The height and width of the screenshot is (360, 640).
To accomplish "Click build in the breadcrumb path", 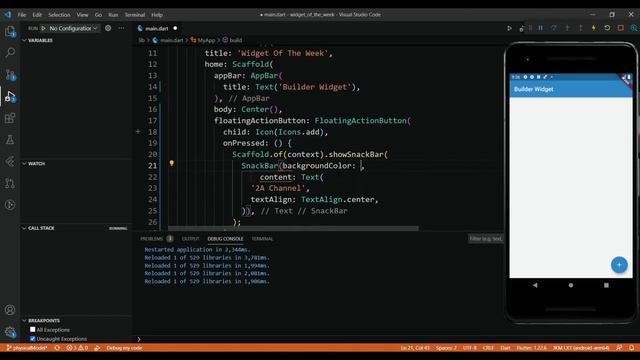I will [x=236, y=40].
